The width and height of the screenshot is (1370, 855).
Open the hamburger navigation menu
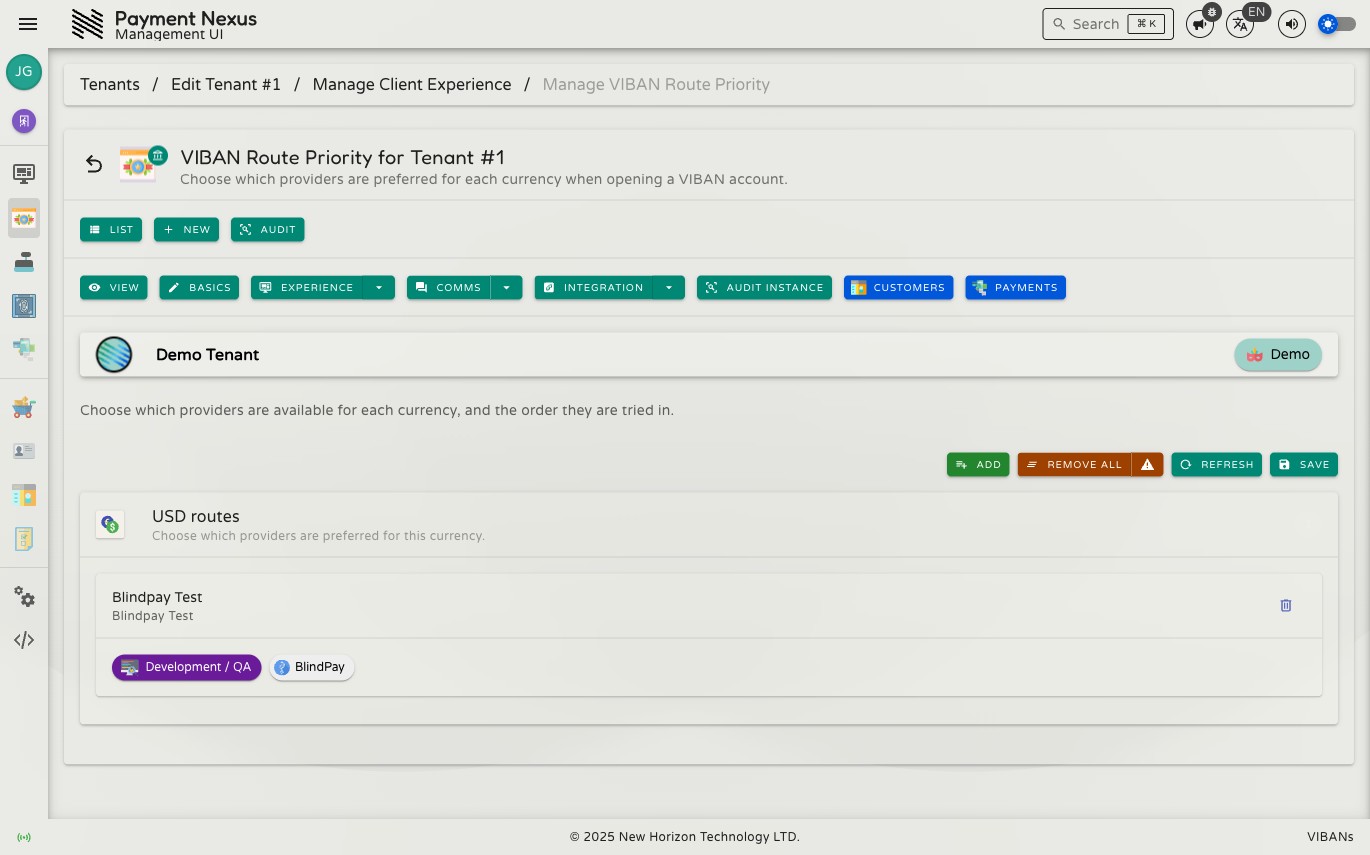[28, 24]
